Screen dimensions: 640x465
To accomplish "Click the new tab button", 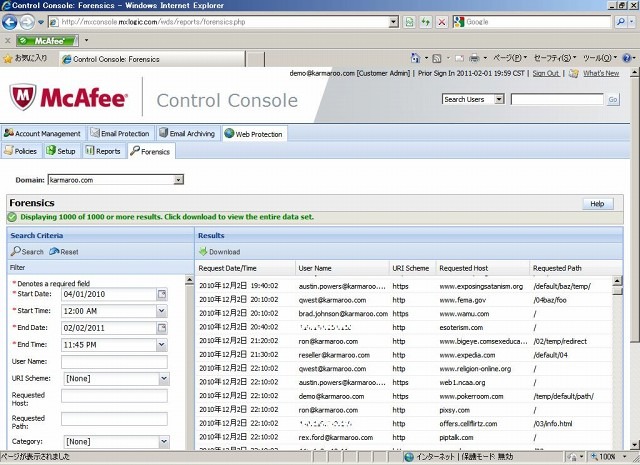I will [x=255, y=59].
